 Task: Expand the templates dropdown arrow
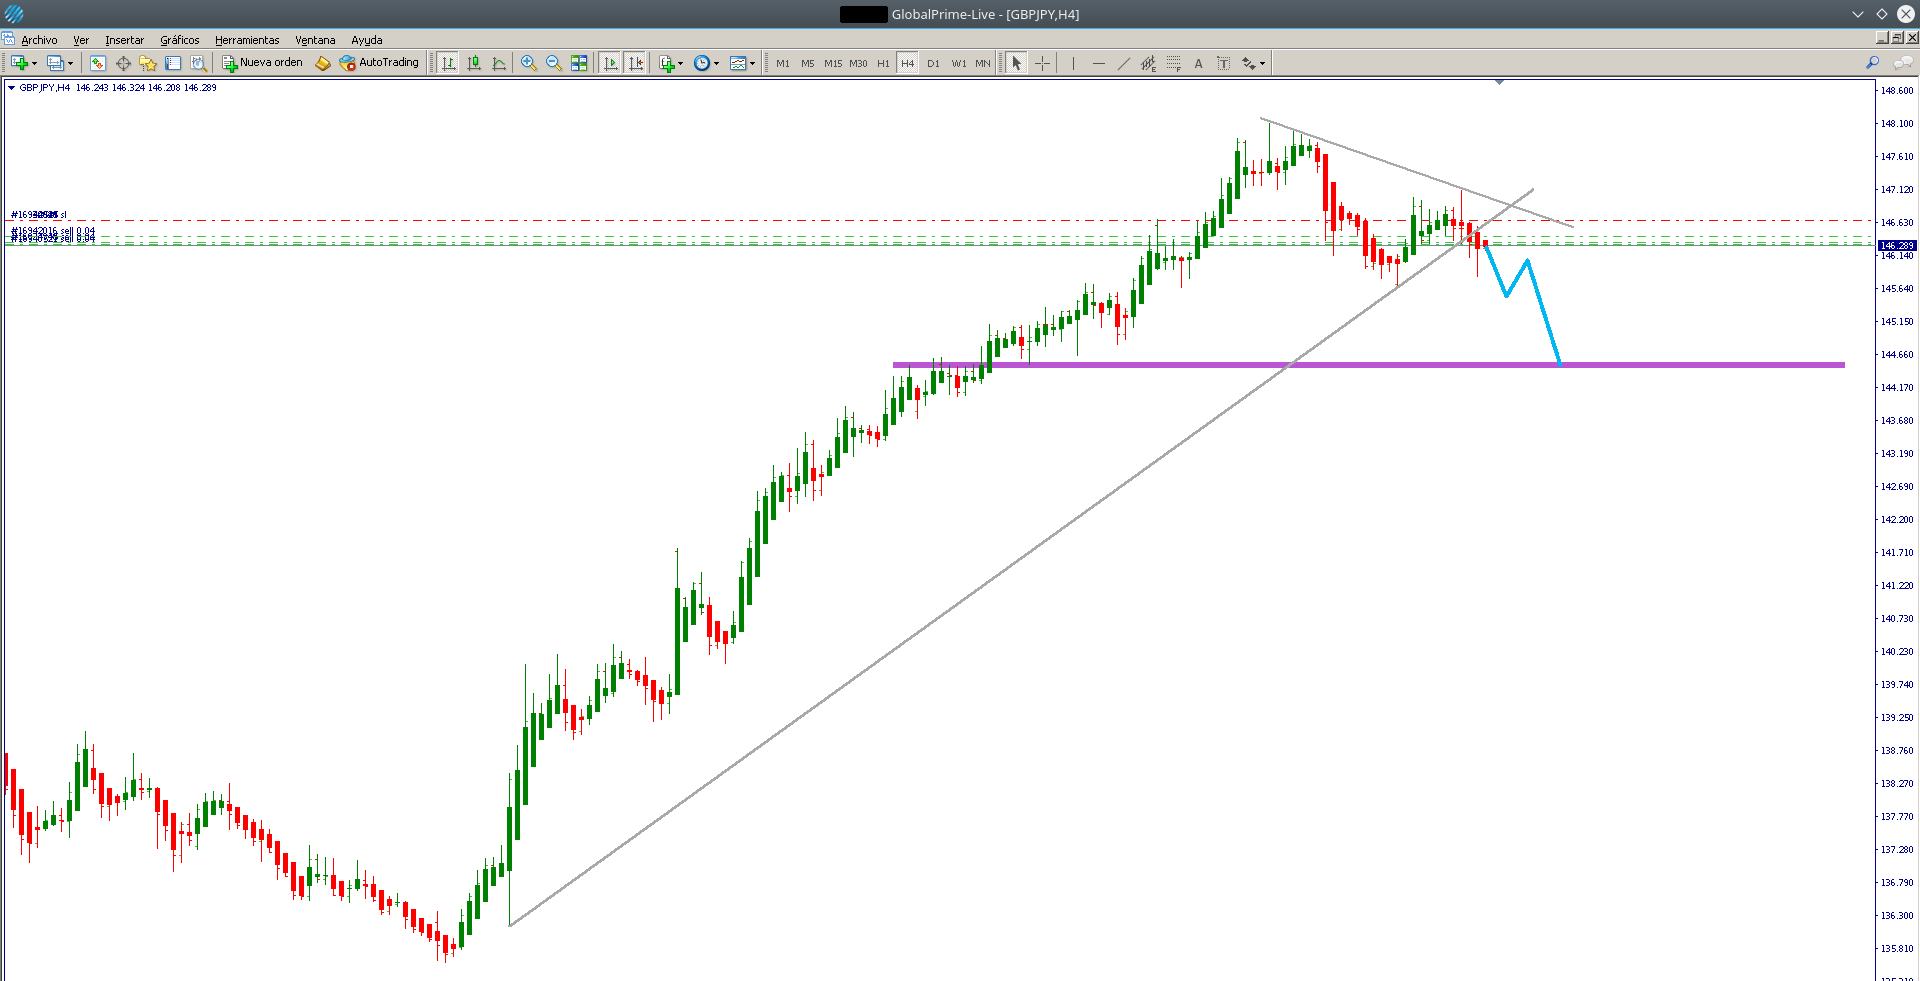pos(752,63)
